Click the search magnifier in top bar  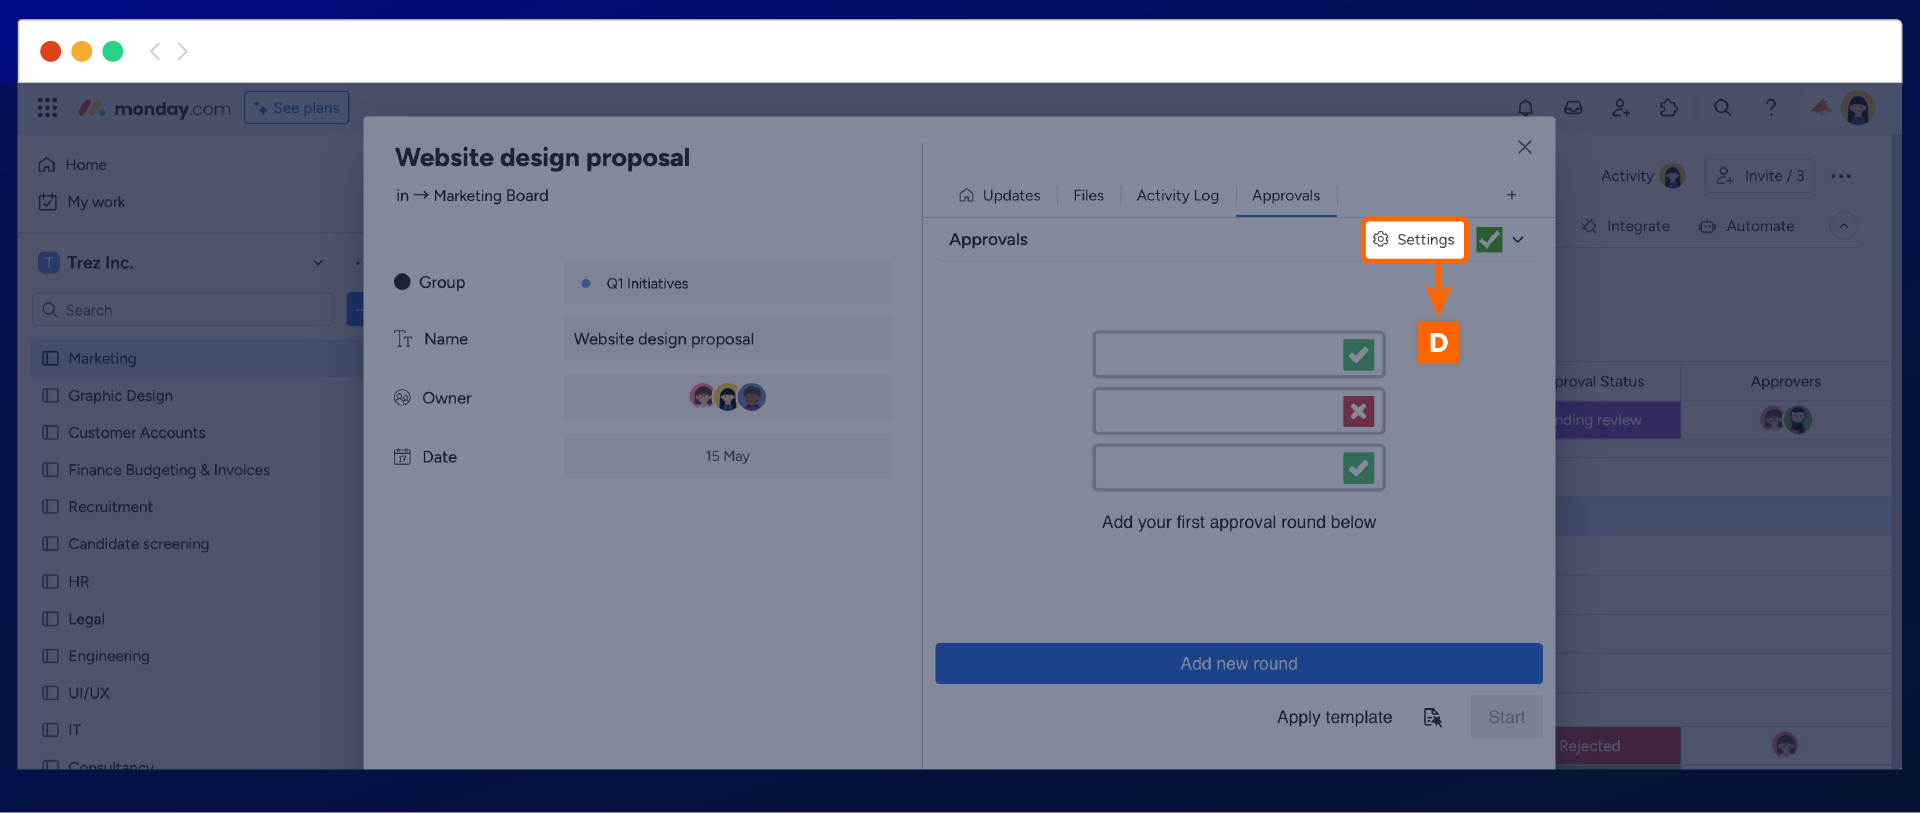(1722, 108)
